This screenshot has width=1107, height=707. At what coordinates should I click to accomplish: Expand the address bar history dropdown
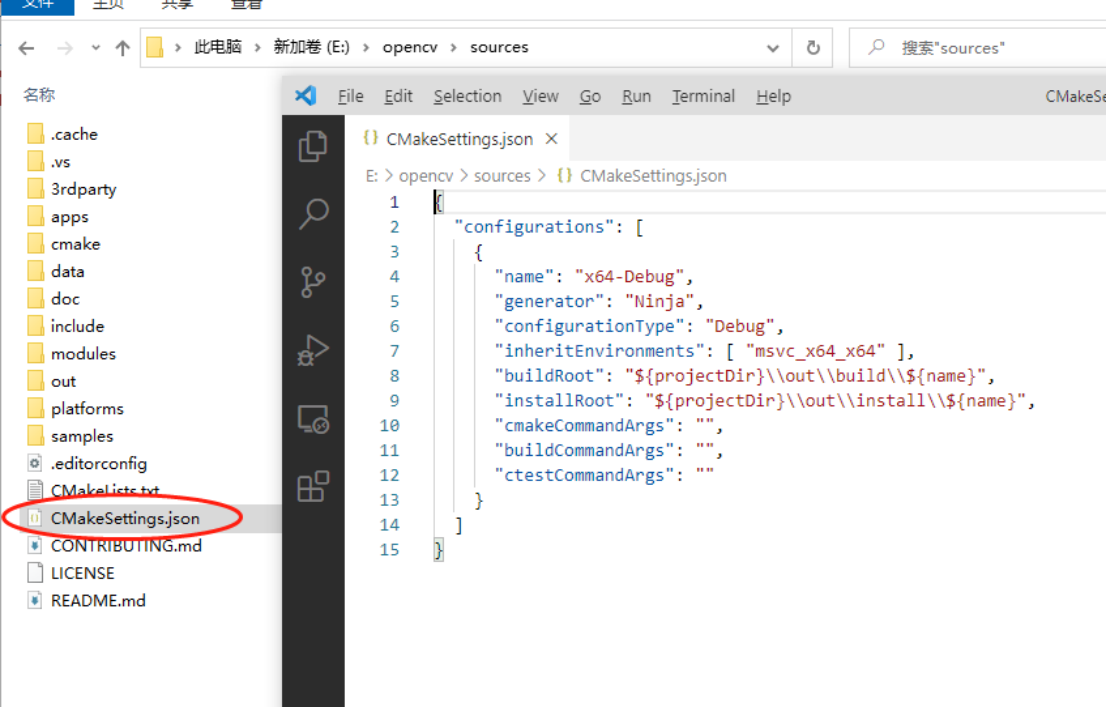pyautogui.click(x=773, y=48)
